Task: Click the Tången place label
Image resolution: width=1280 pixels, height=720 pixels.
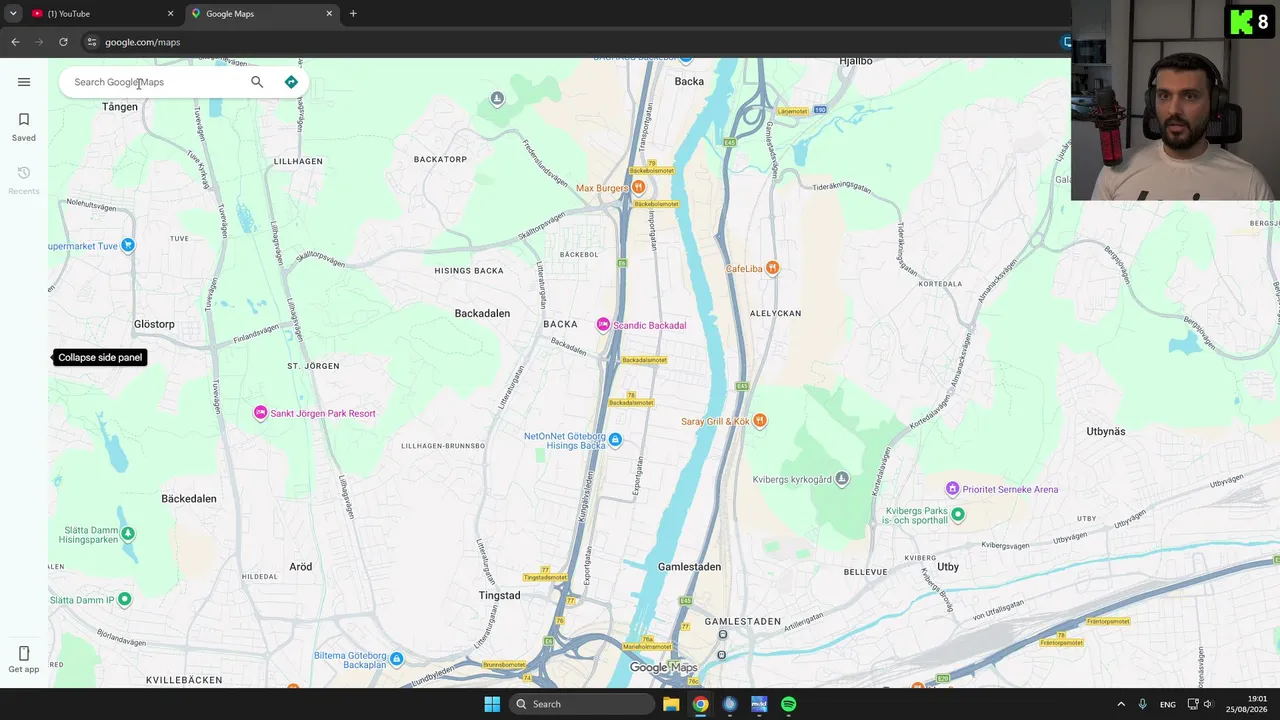Action: click(x=120, y=107)
